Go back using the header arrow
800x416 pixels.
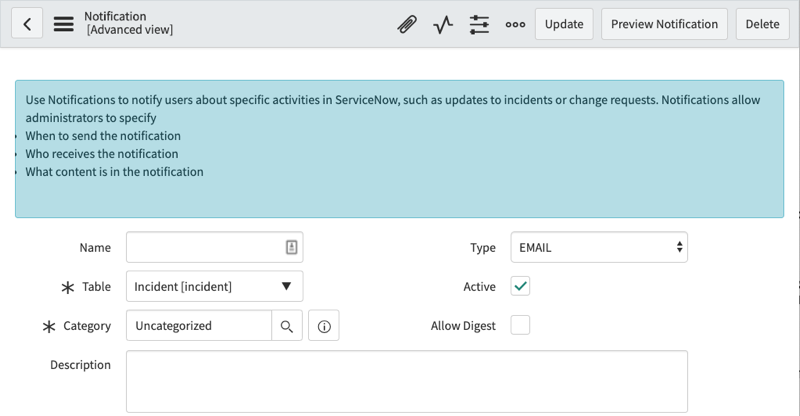27,23
